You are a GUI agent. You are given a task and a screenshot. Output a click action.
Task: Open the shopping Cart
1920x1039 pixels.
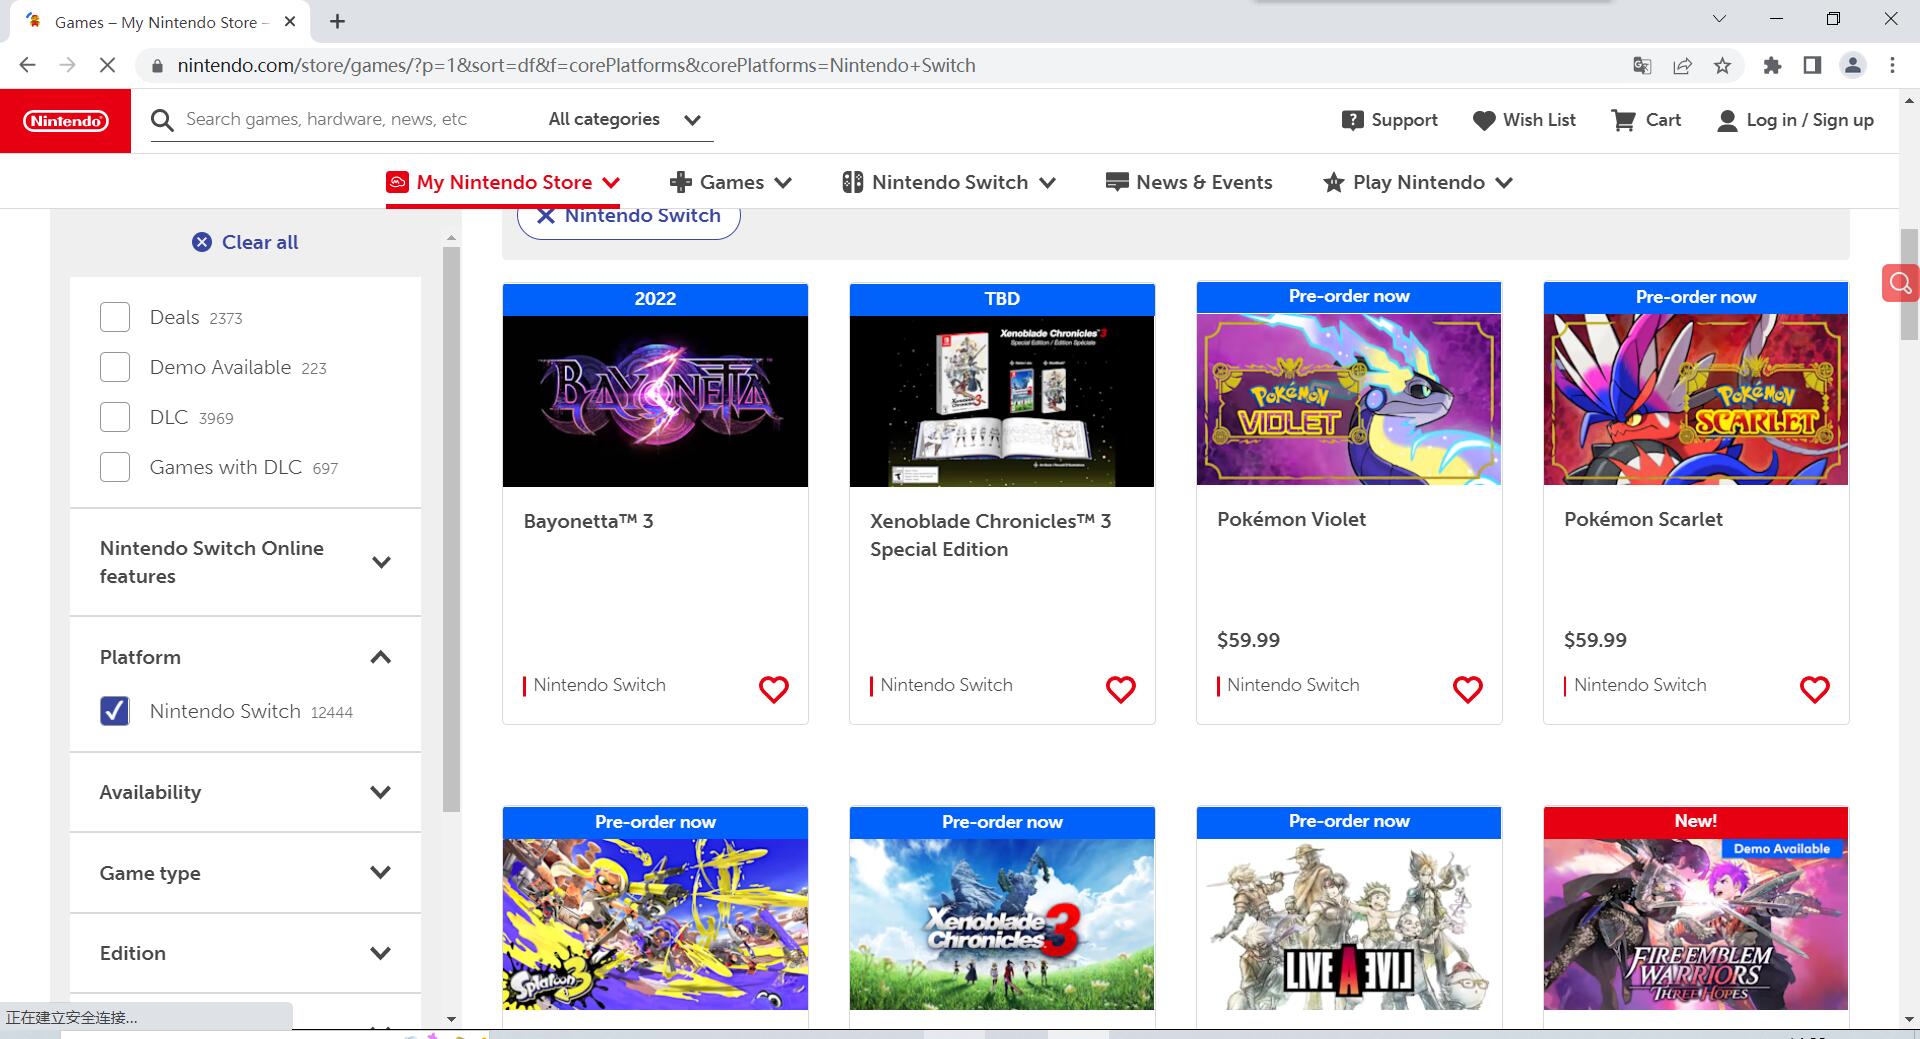point(1646,120)
